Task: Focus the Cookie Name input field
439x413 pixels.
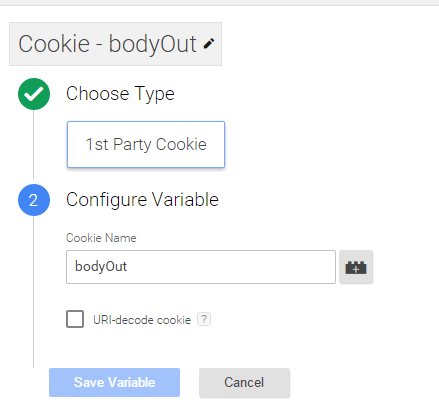Action: (201, 267)
